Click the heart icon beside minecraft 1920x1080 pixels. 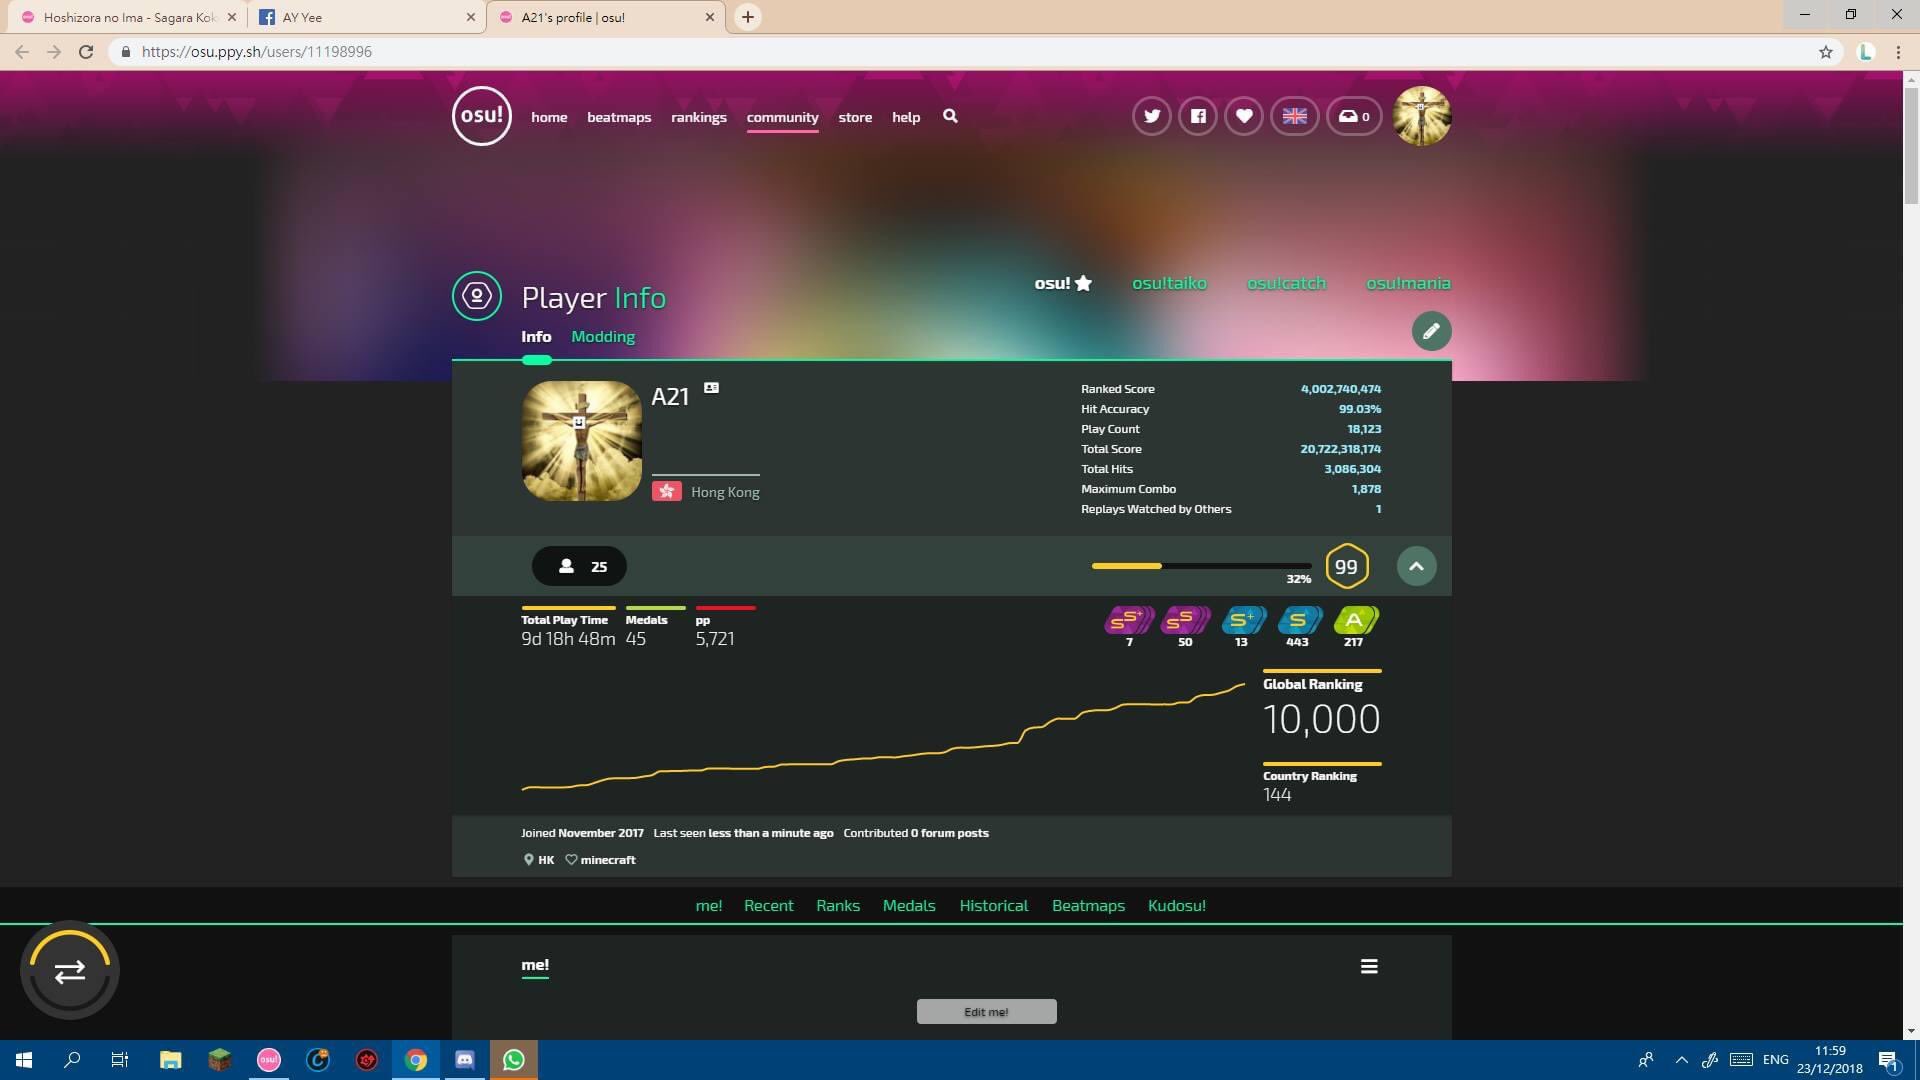click(x=571, y=860)
